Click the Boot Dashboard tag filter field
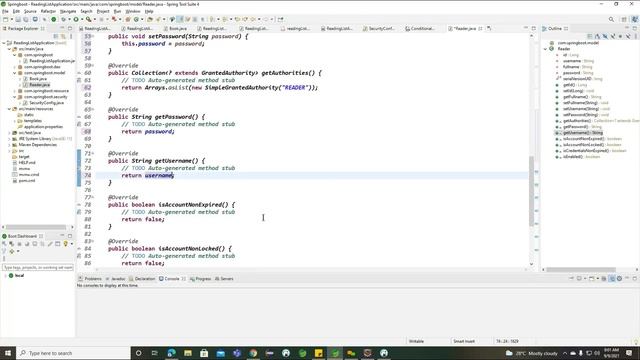 tap(38, 267)
